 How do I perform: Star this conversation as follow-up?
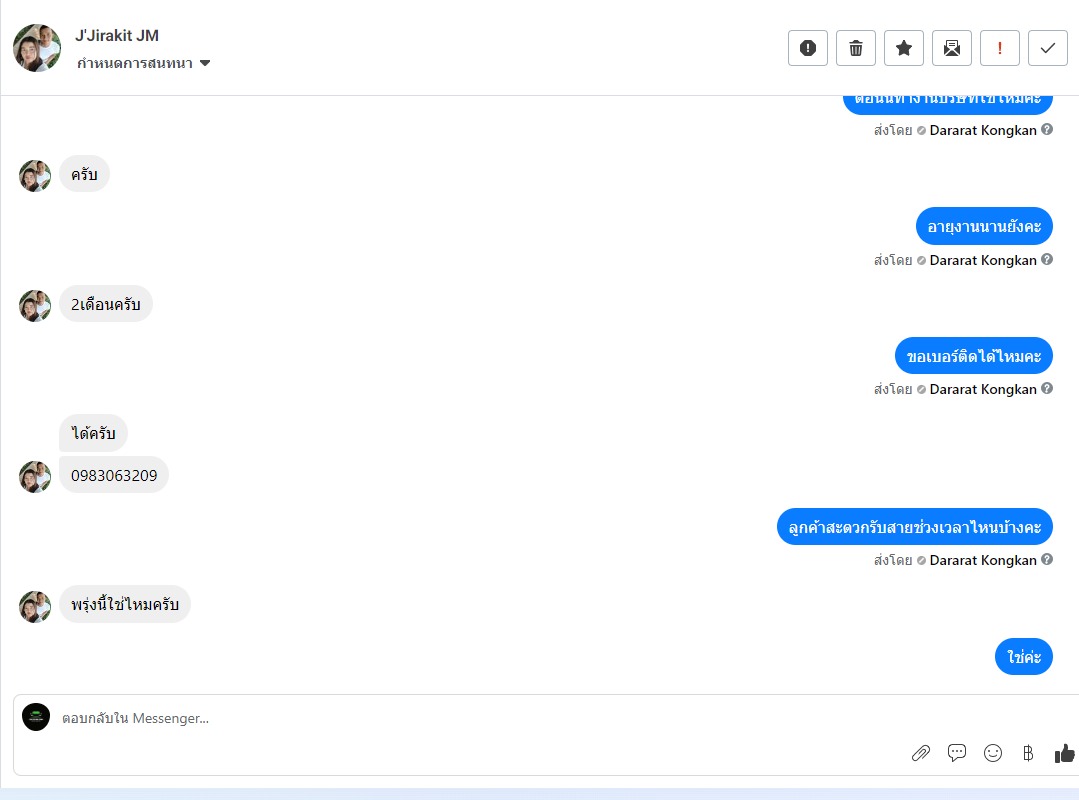(x=904, y=48)
